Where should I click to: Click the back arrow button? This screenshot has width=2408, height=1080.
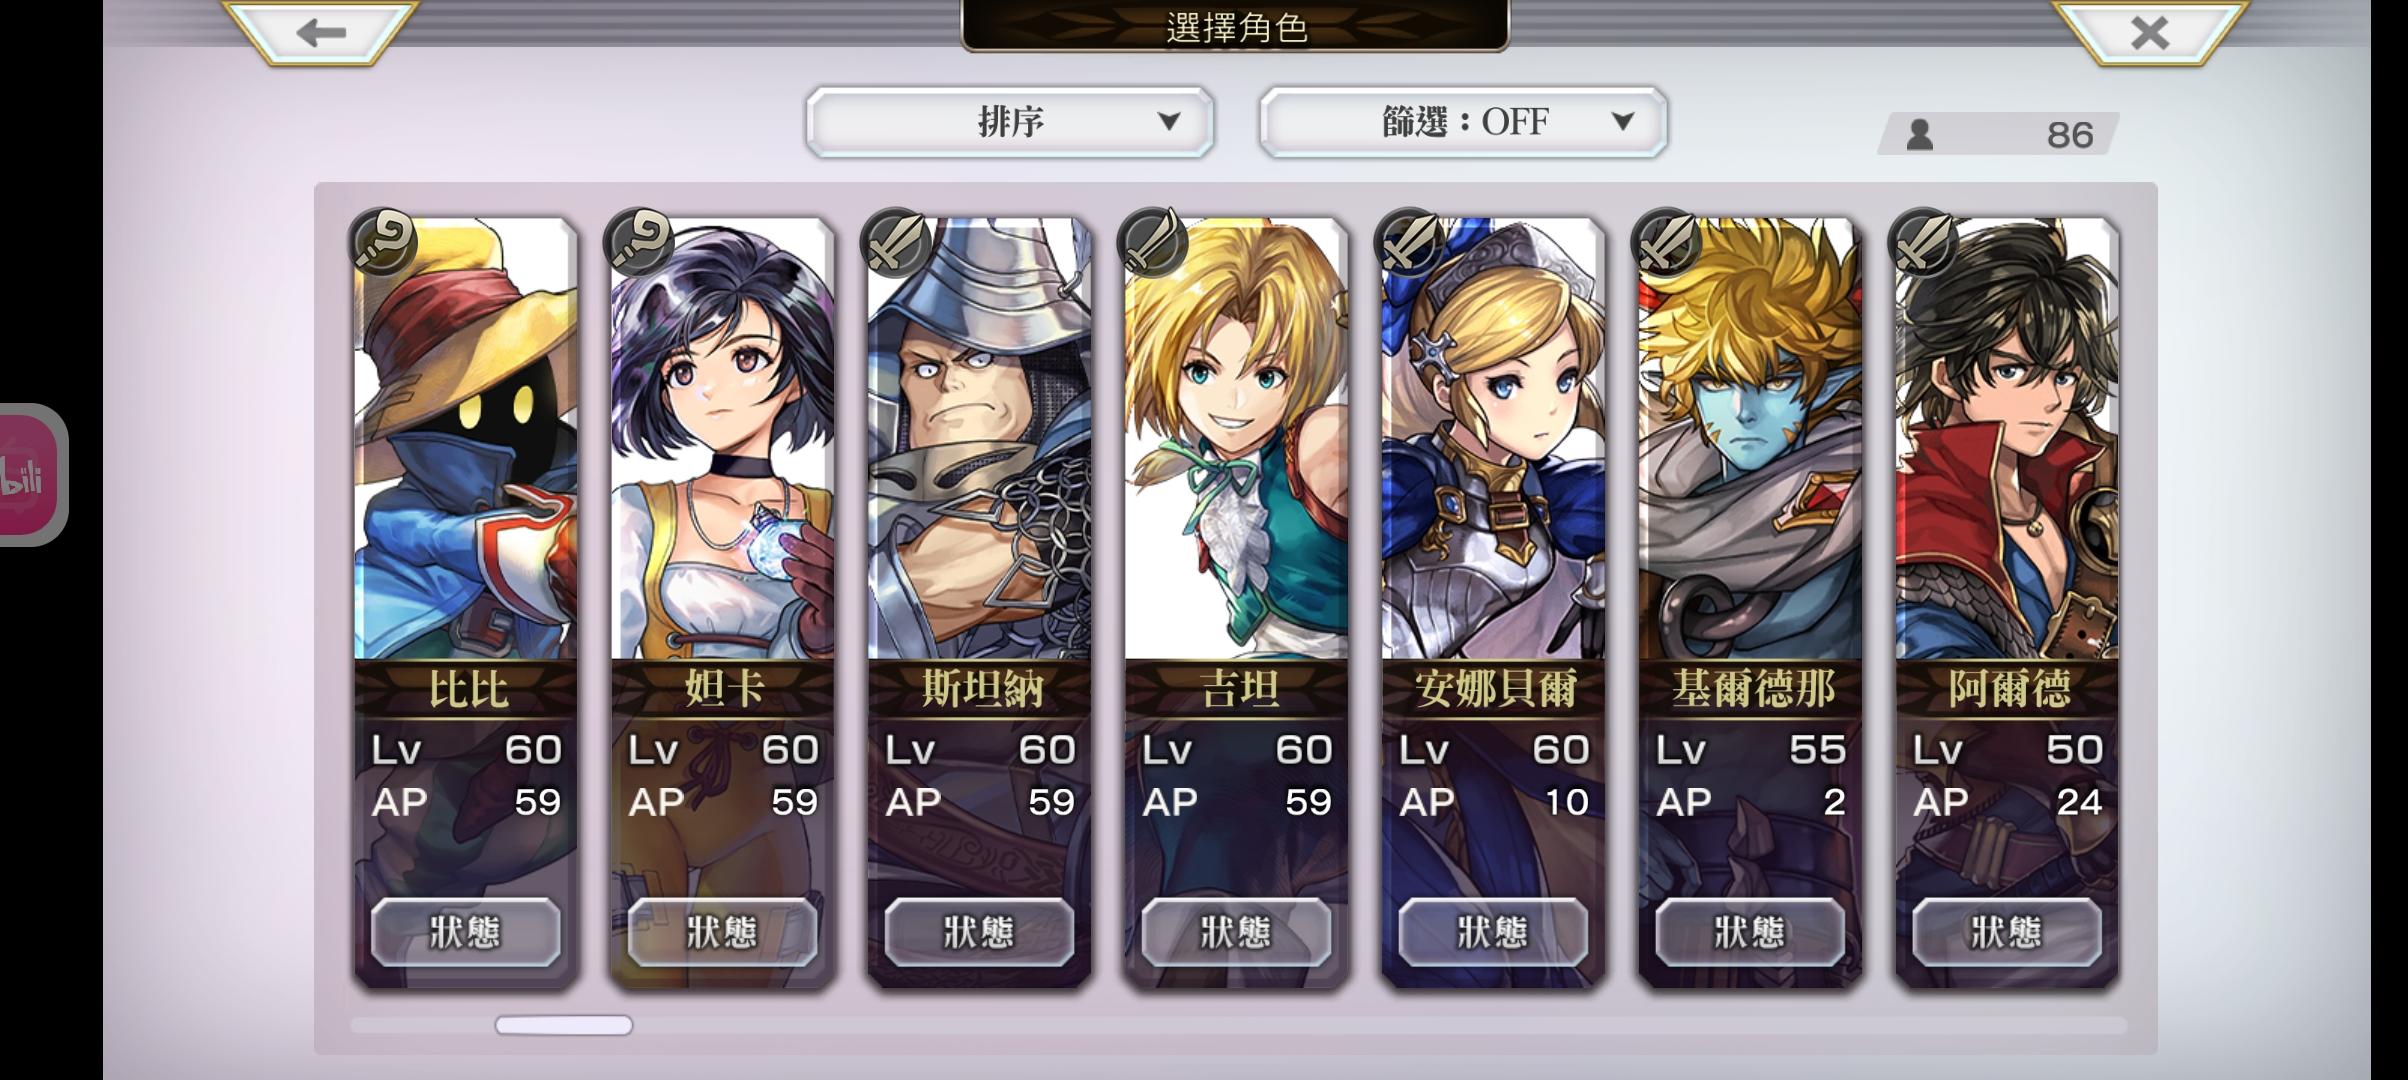coord(320,32)
